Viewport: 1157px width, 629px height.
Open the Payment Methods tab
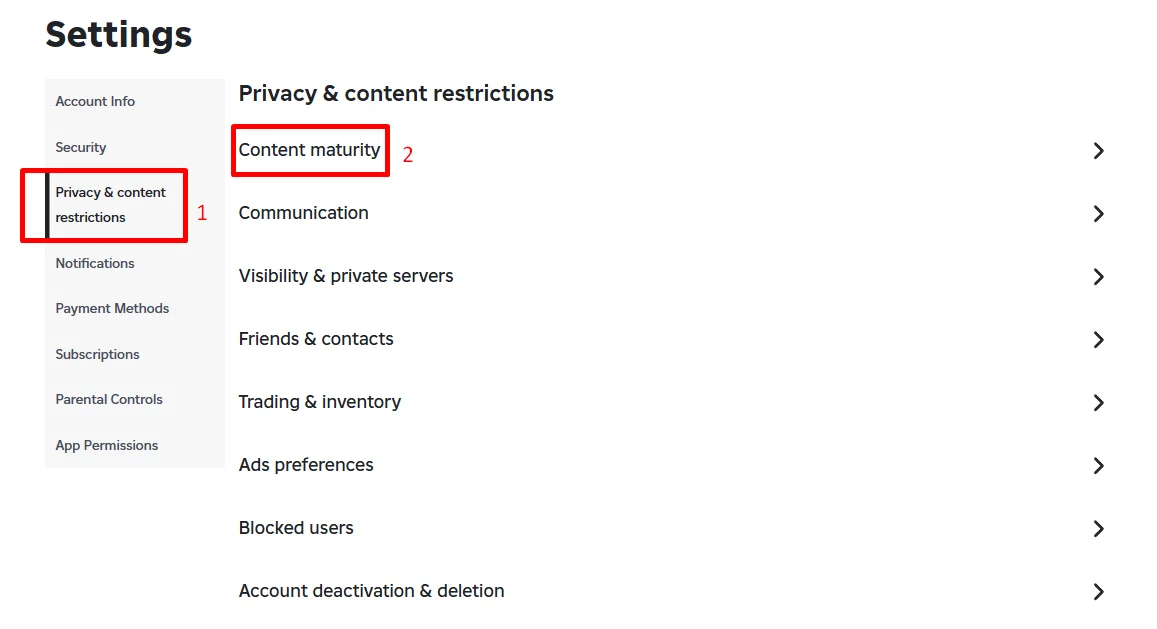[x=112, y=309]
